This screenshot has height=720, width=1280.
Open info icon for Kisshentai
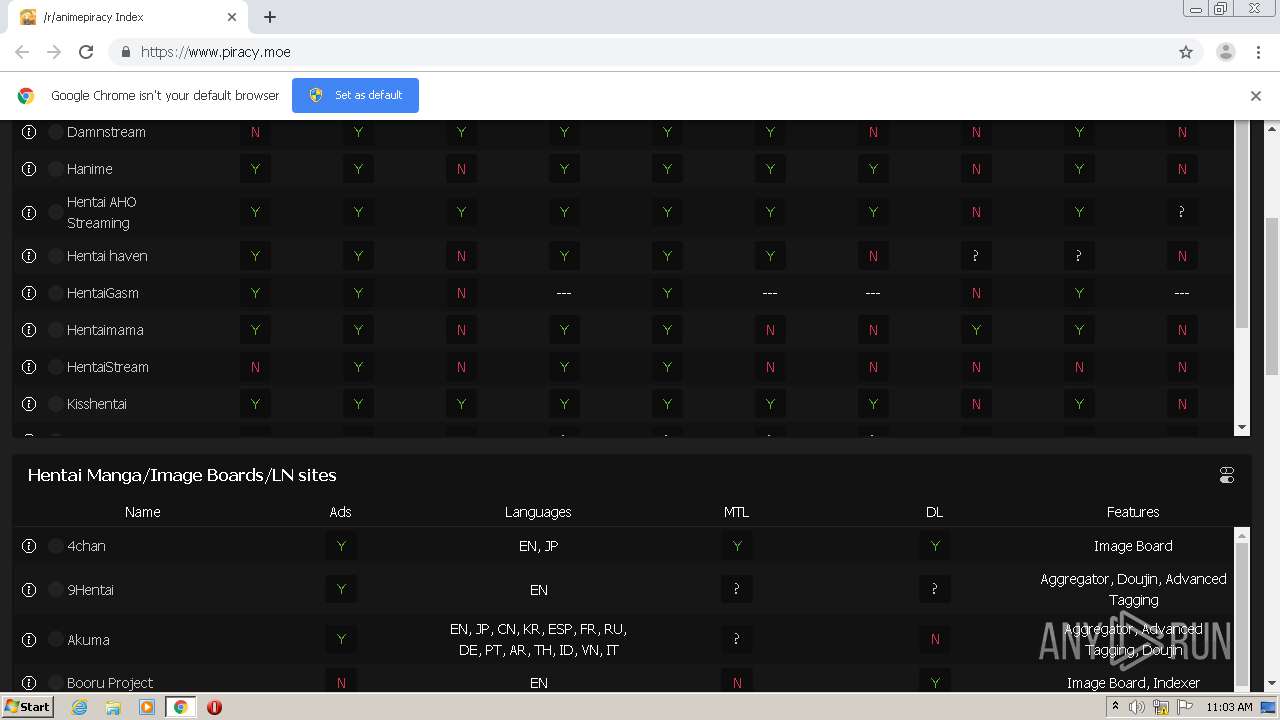coord(29,404)
